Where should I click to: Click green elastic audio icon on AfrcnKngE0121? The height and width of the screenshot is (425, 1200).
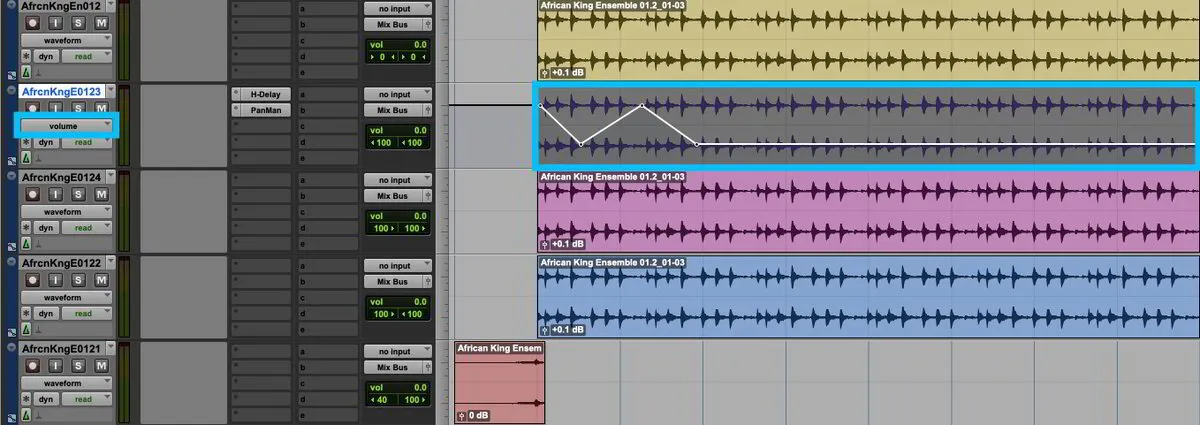[26, 414]
